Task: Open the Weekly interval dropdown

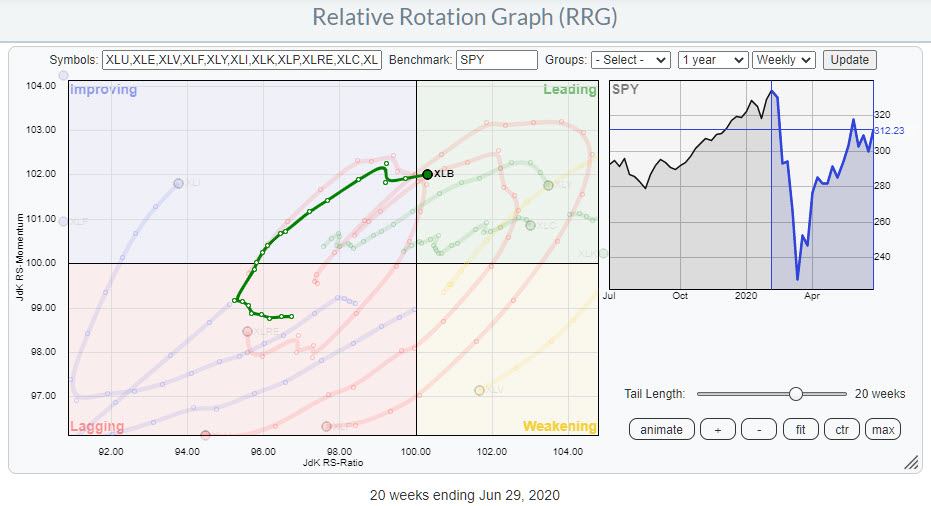Action: click(x=784, y=60)
